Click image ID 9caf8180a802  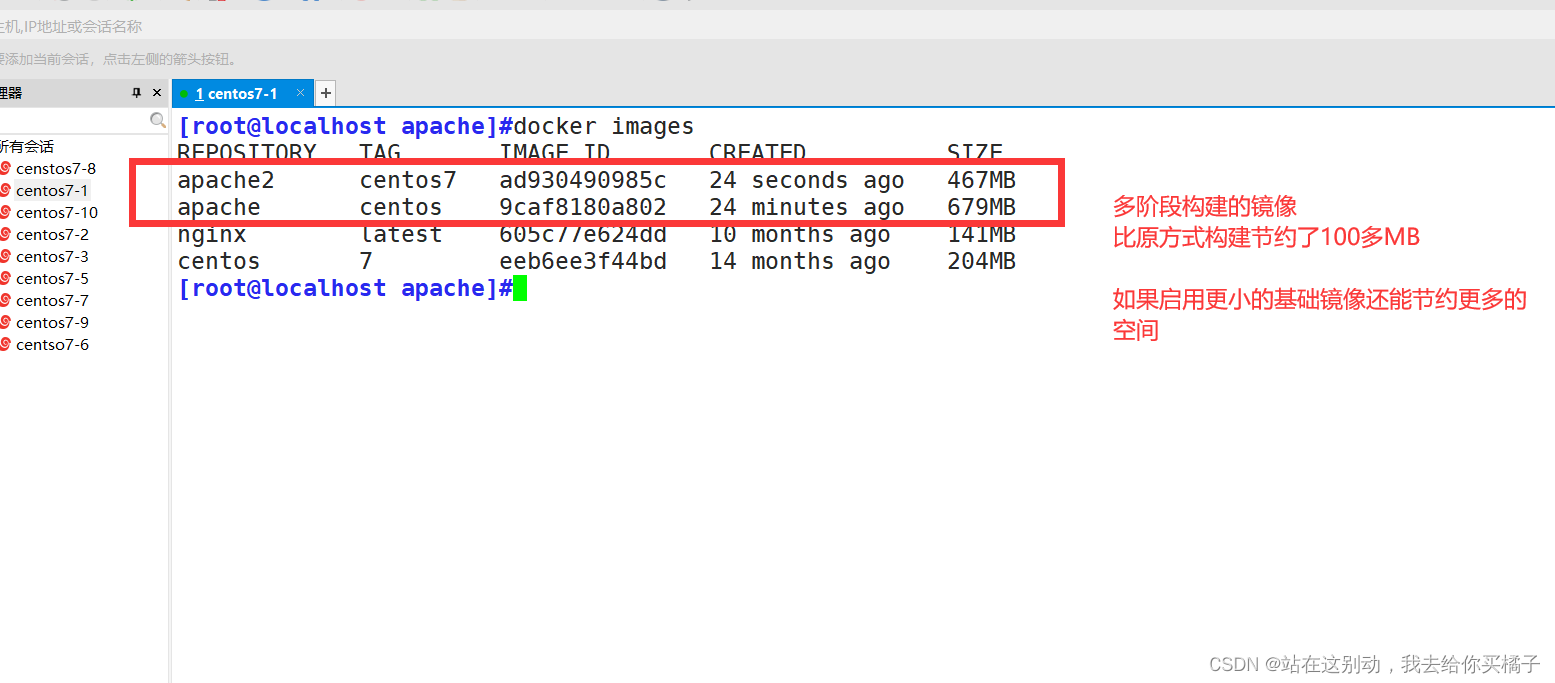[x=583, y=207]
